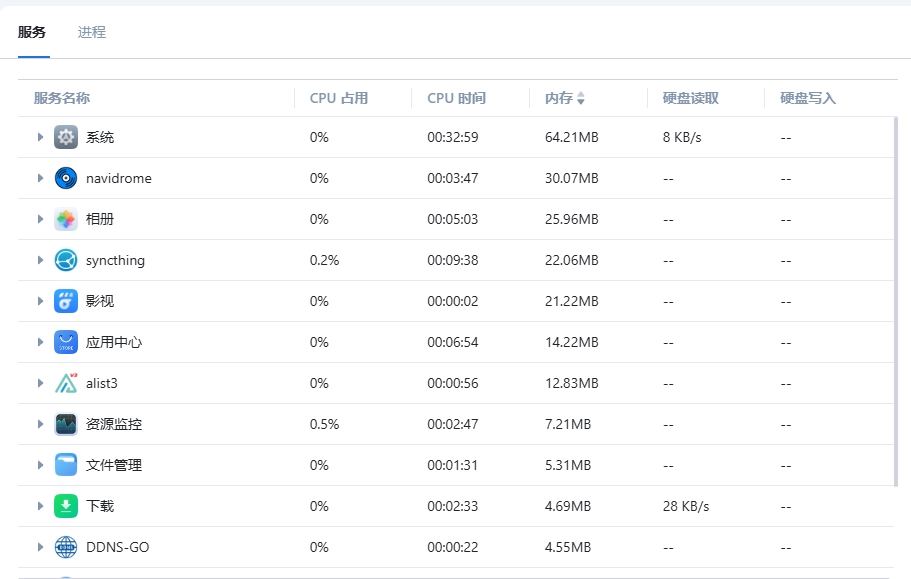This screenshot has width=911, height=579.
Task: Click the 12.83MB memory value
Action: pyautogui.click(x=572, y=383)
